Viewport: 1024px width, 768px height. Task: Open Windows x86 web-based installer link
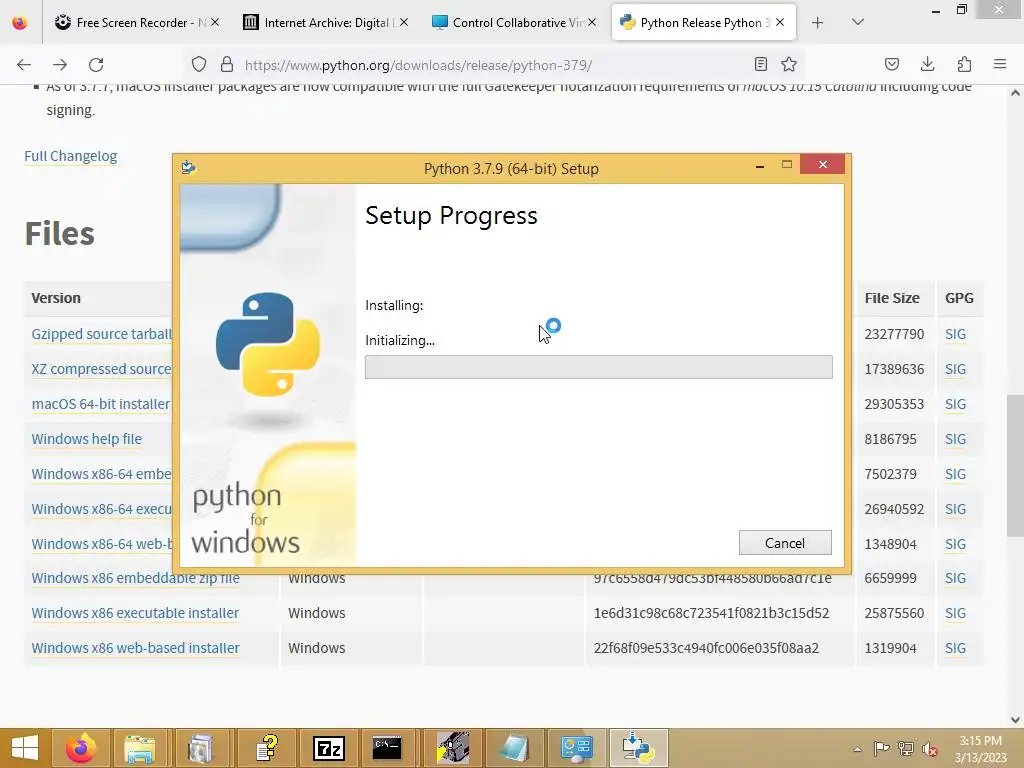coord(135,648)
